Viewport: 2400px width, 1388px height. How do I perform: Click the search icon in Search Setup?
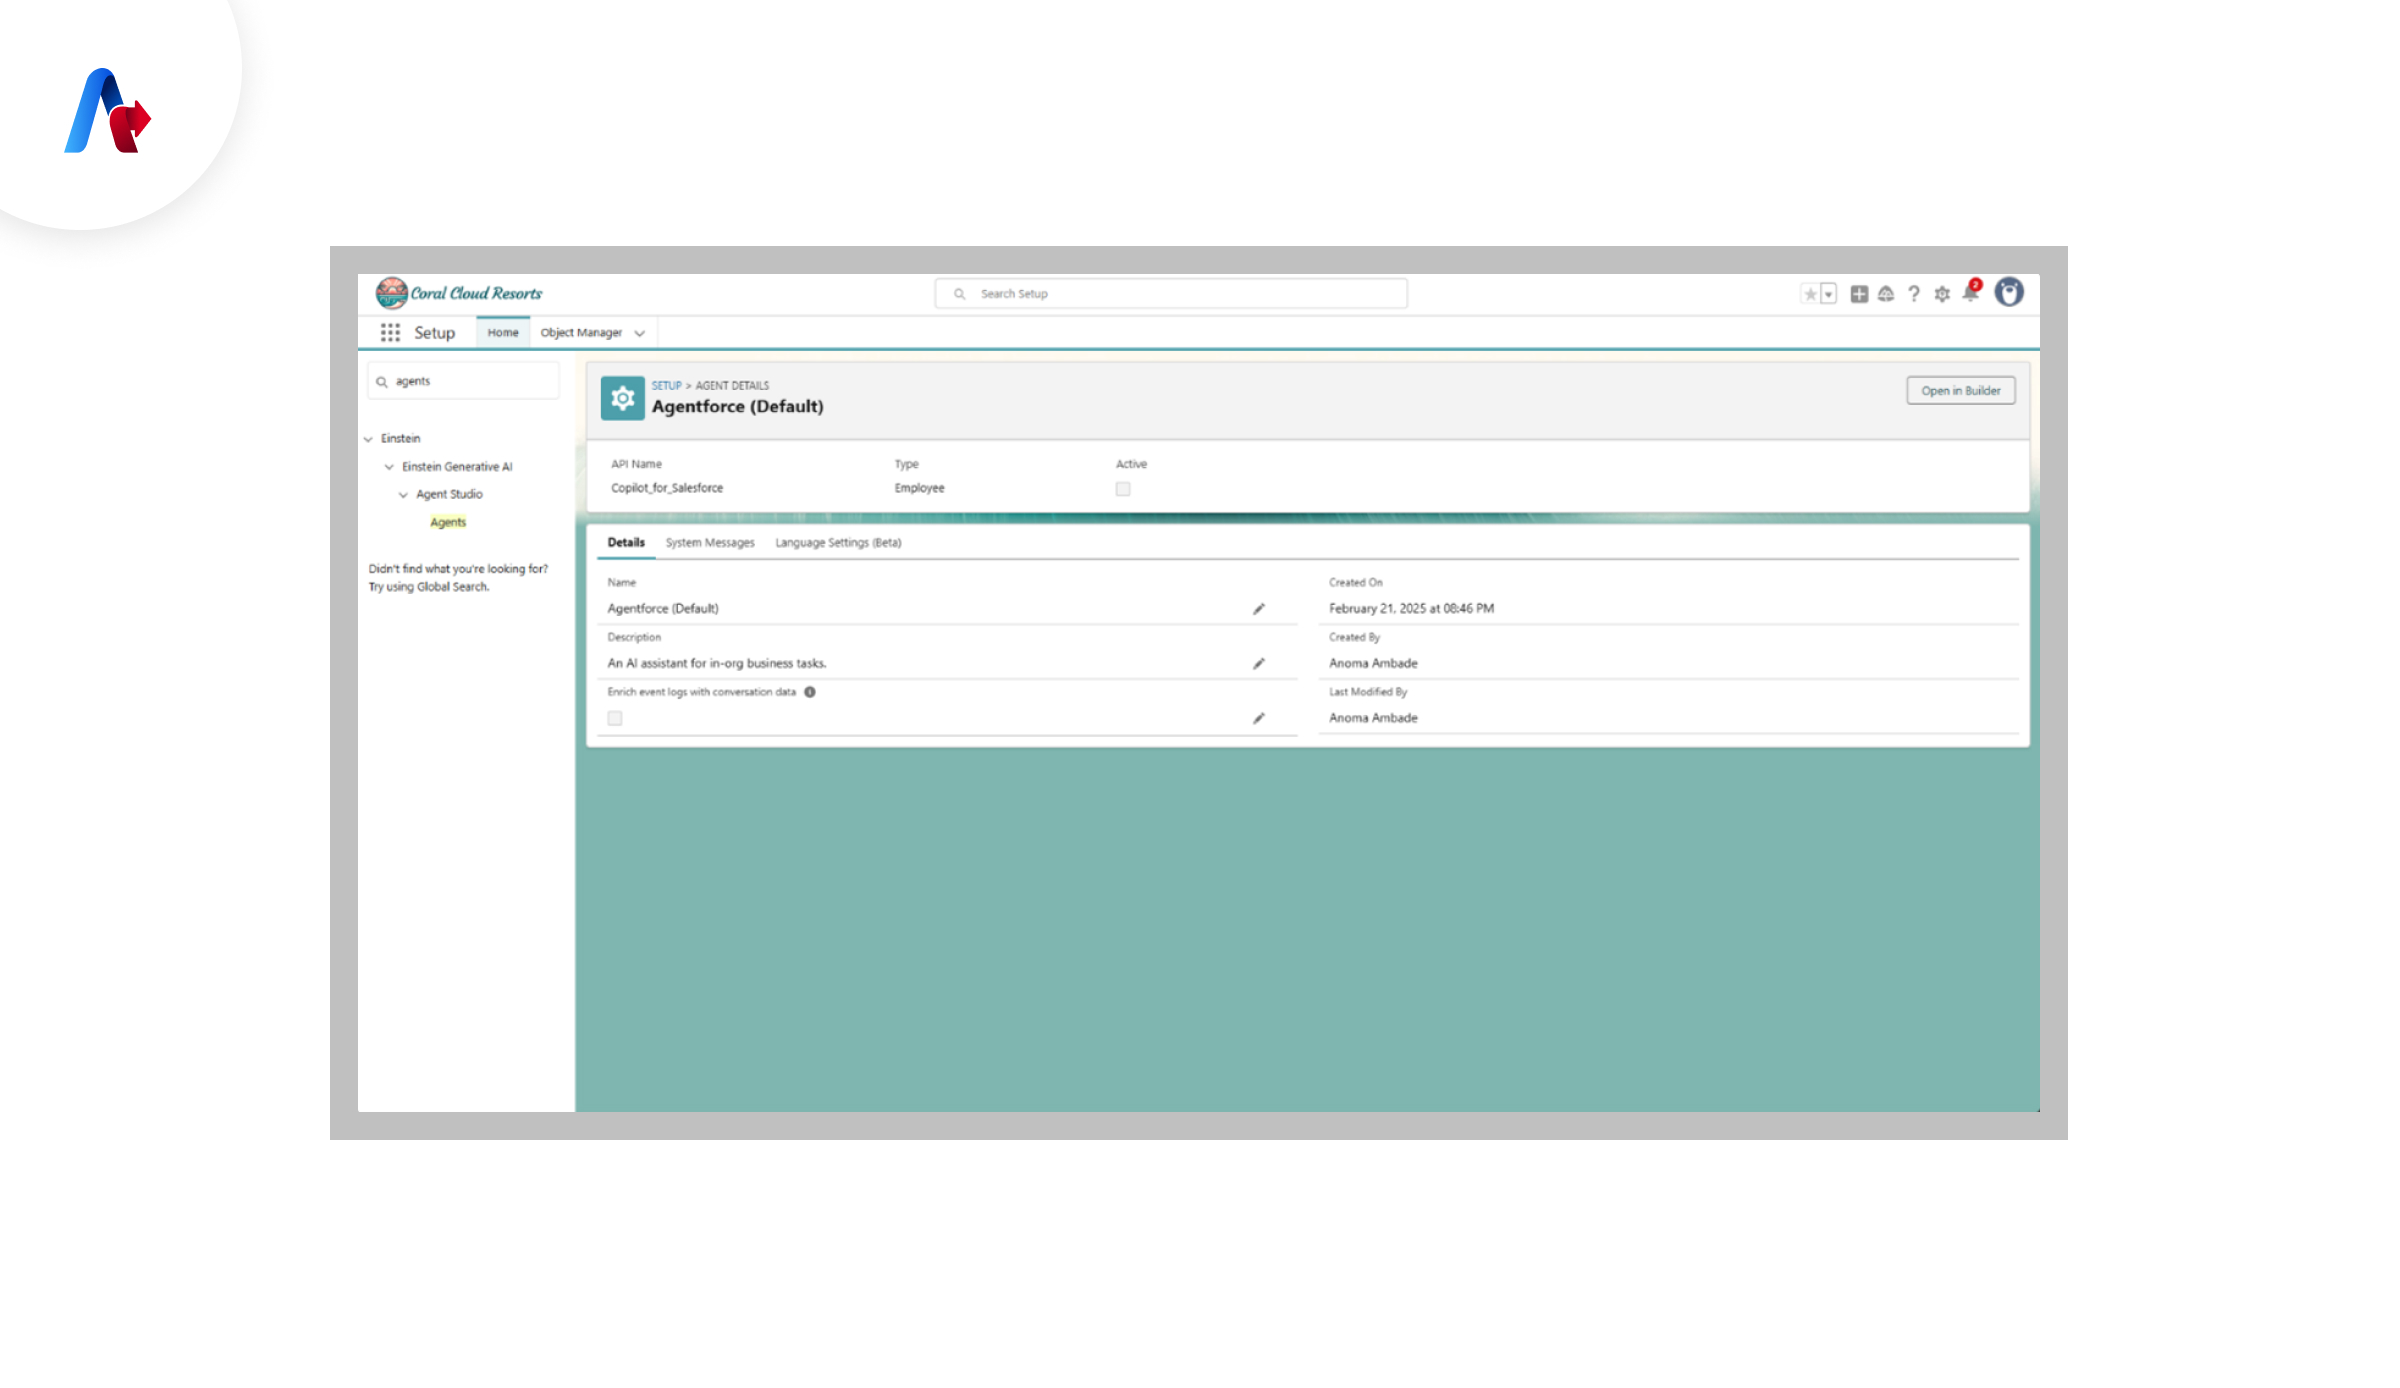pyautogui.click(x=959, y=294)
